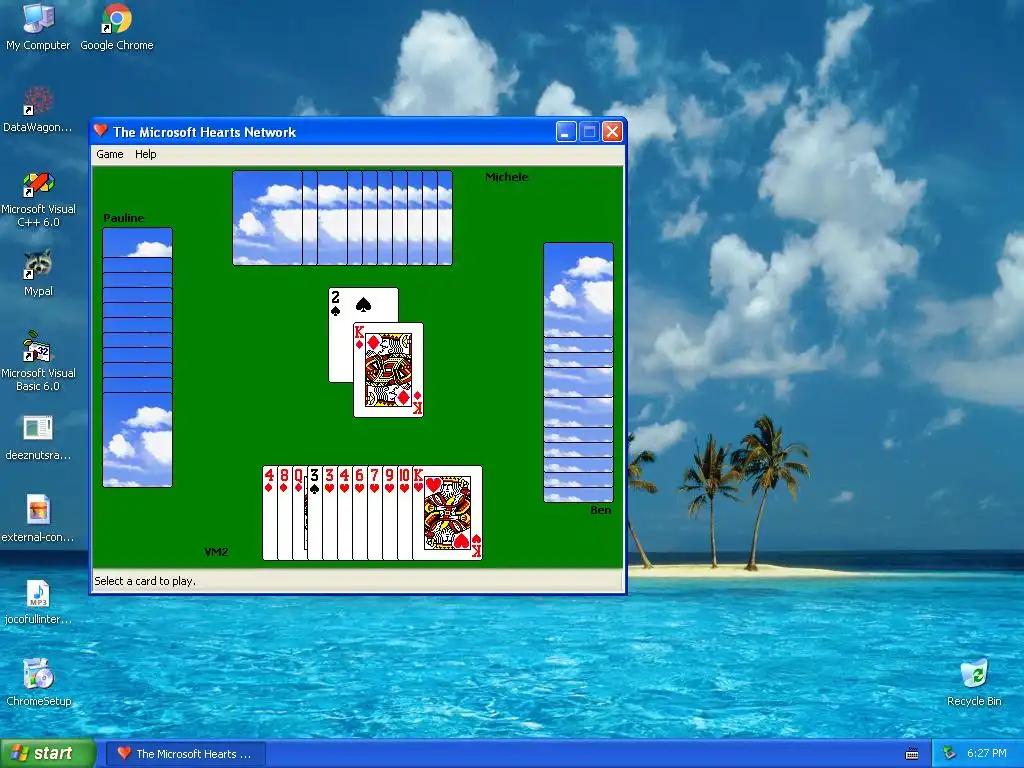The image size is (1024, 768).
Task: Click the keyboard icon in the system tray
Action: (912, 754)
